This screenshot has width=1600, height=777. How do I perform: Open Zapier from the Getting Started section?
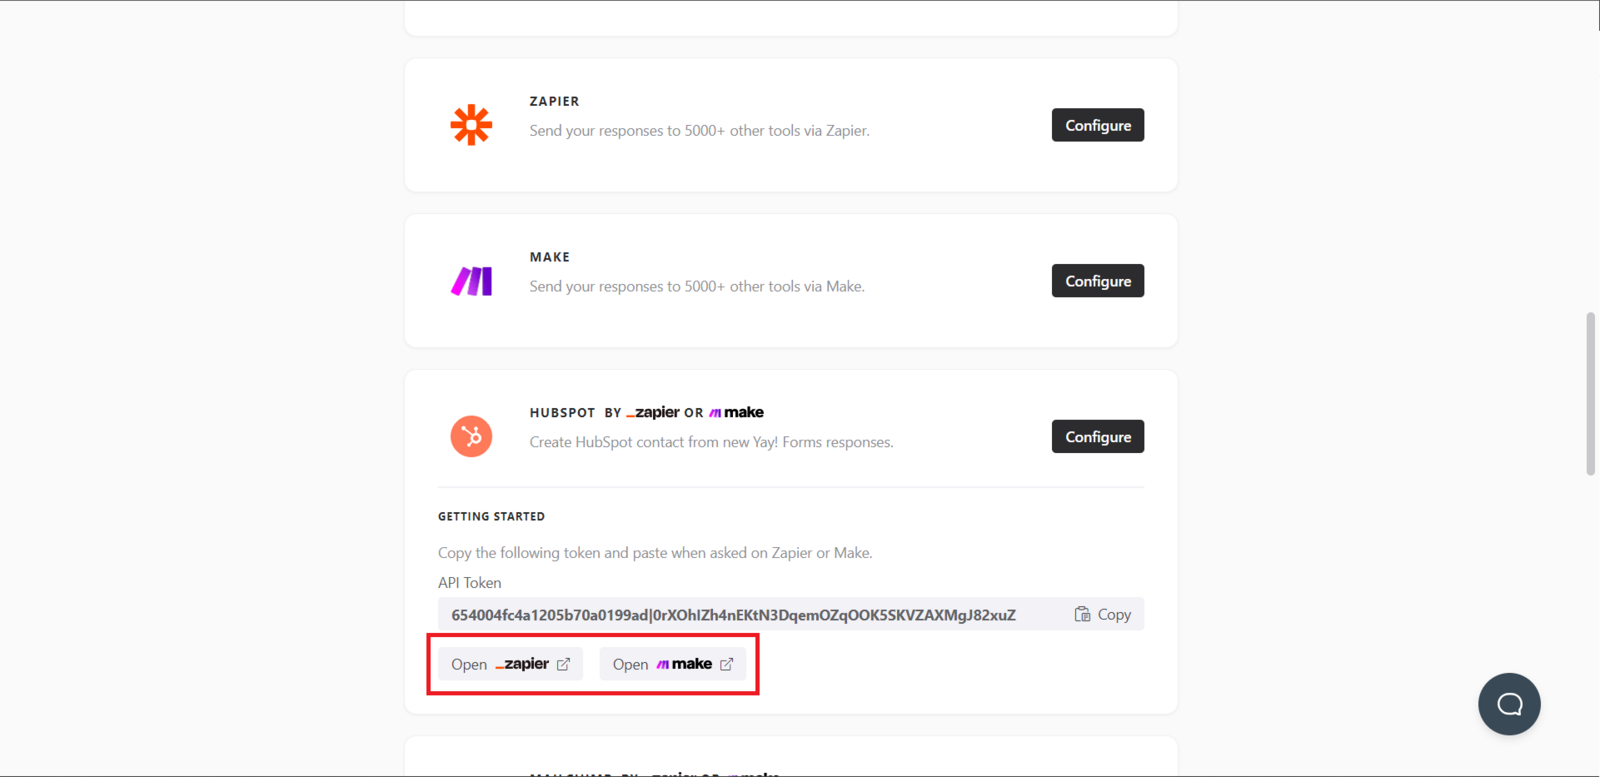click(510, 664)
